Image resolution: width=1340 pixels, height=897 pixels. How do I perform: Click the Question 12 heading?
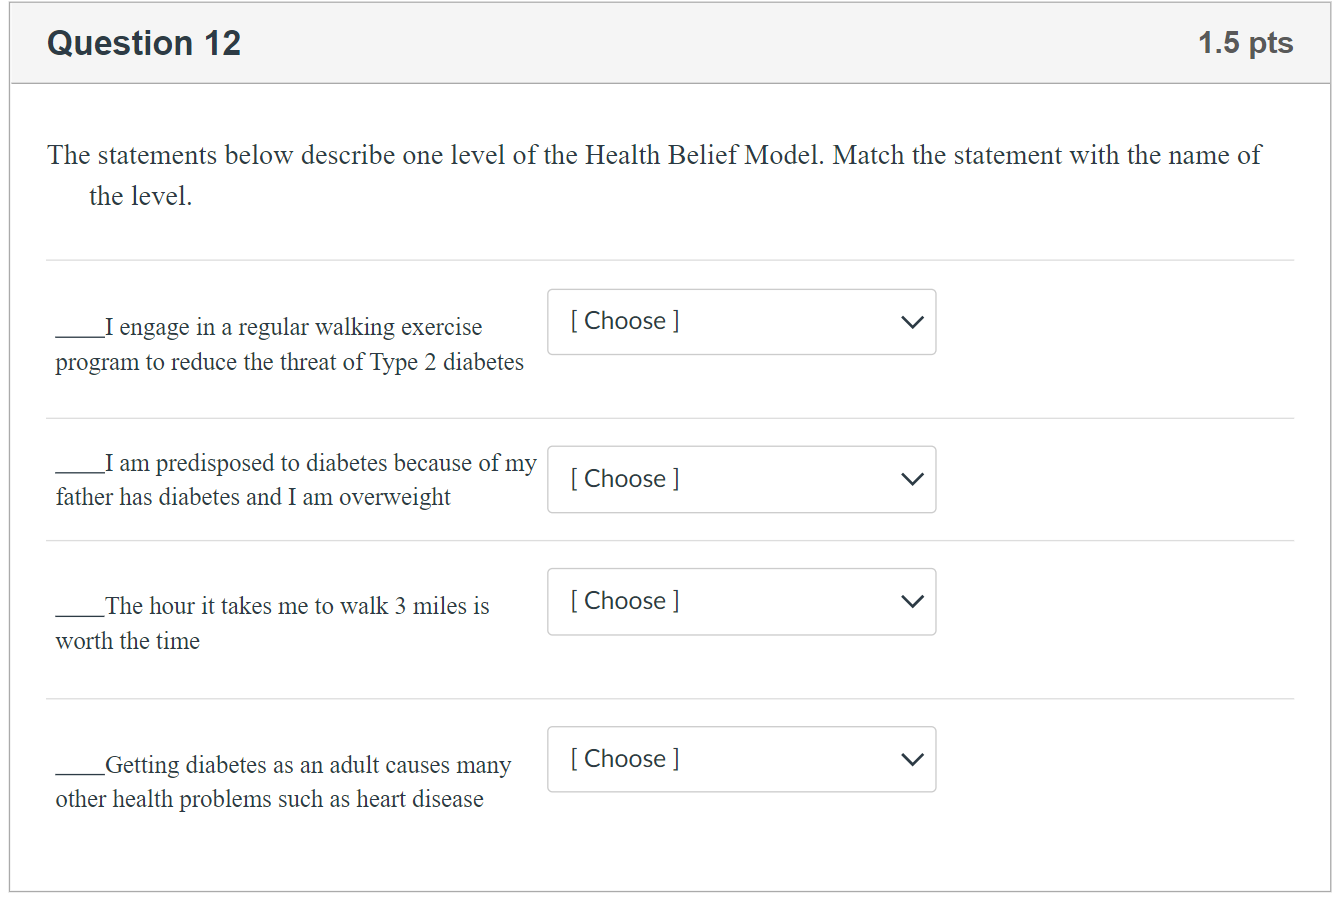144,43
